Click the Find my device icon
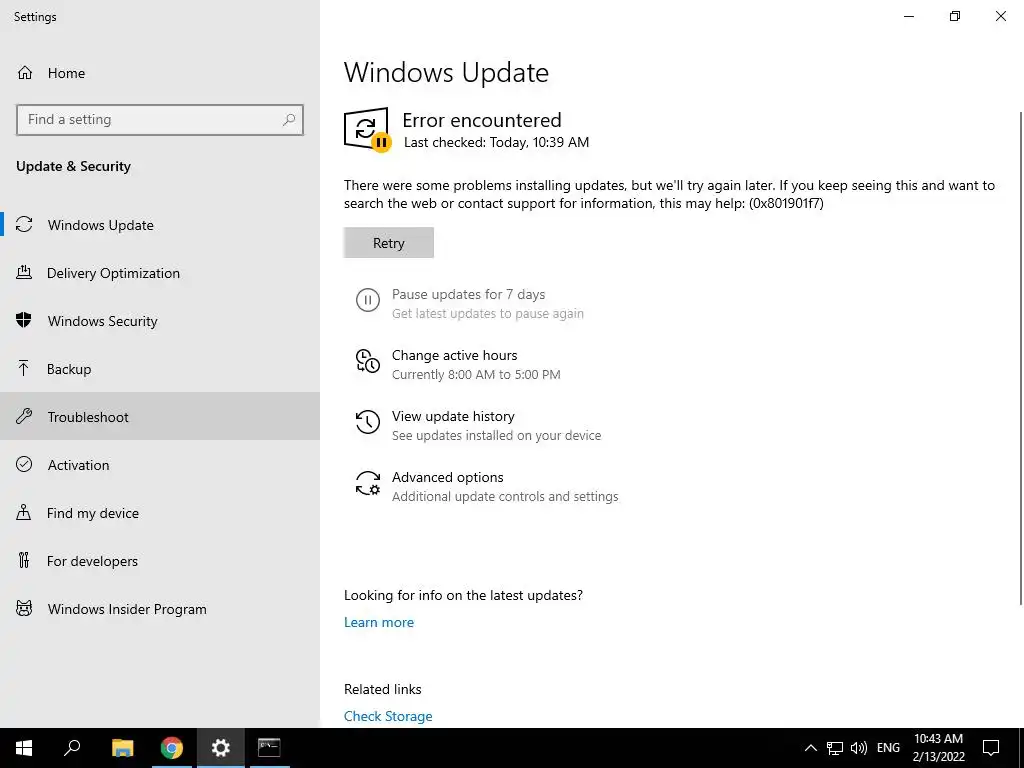Screen dimensions: 1024x768 tap(24, 512)
